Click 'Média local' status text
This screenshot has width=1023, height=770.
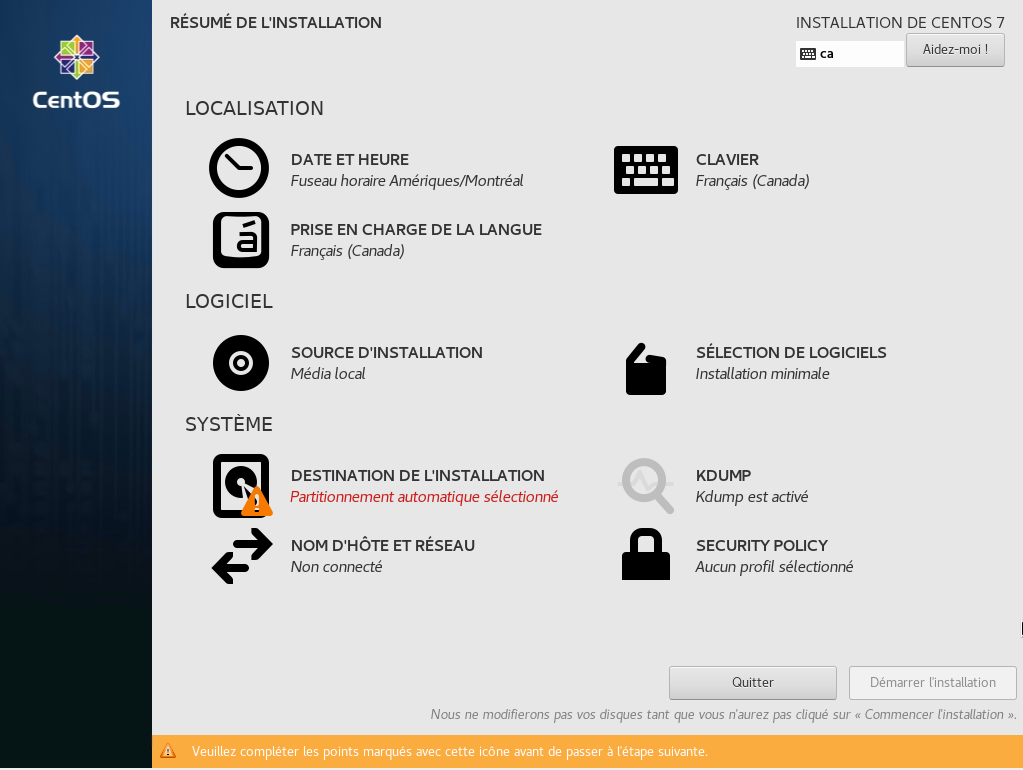[328, 374]
